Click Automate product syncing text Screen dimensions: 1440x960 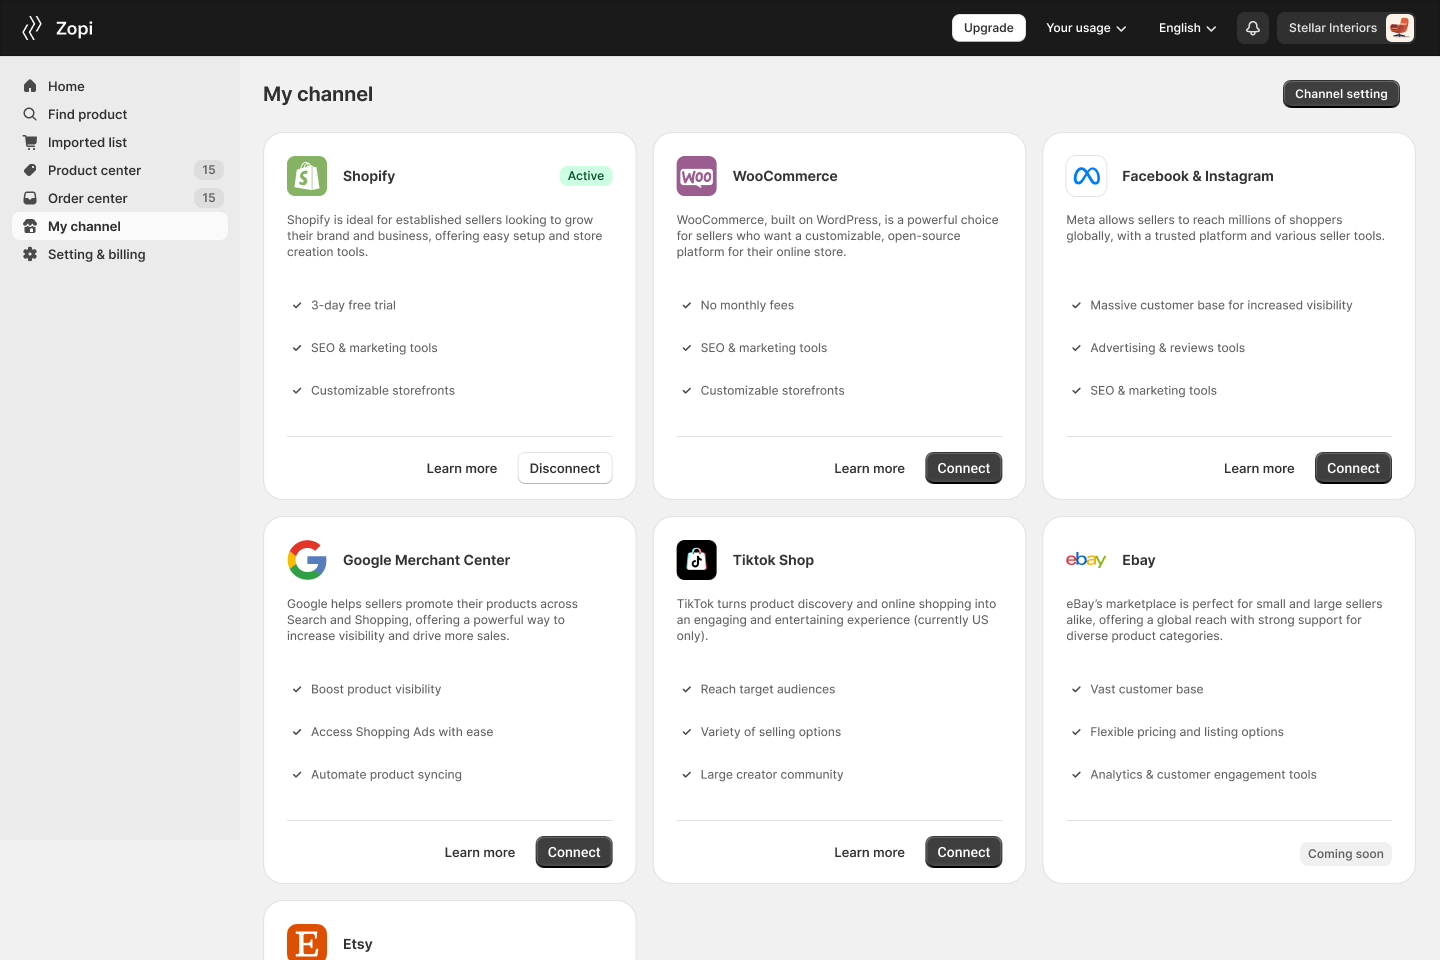[x=386, y=774]
